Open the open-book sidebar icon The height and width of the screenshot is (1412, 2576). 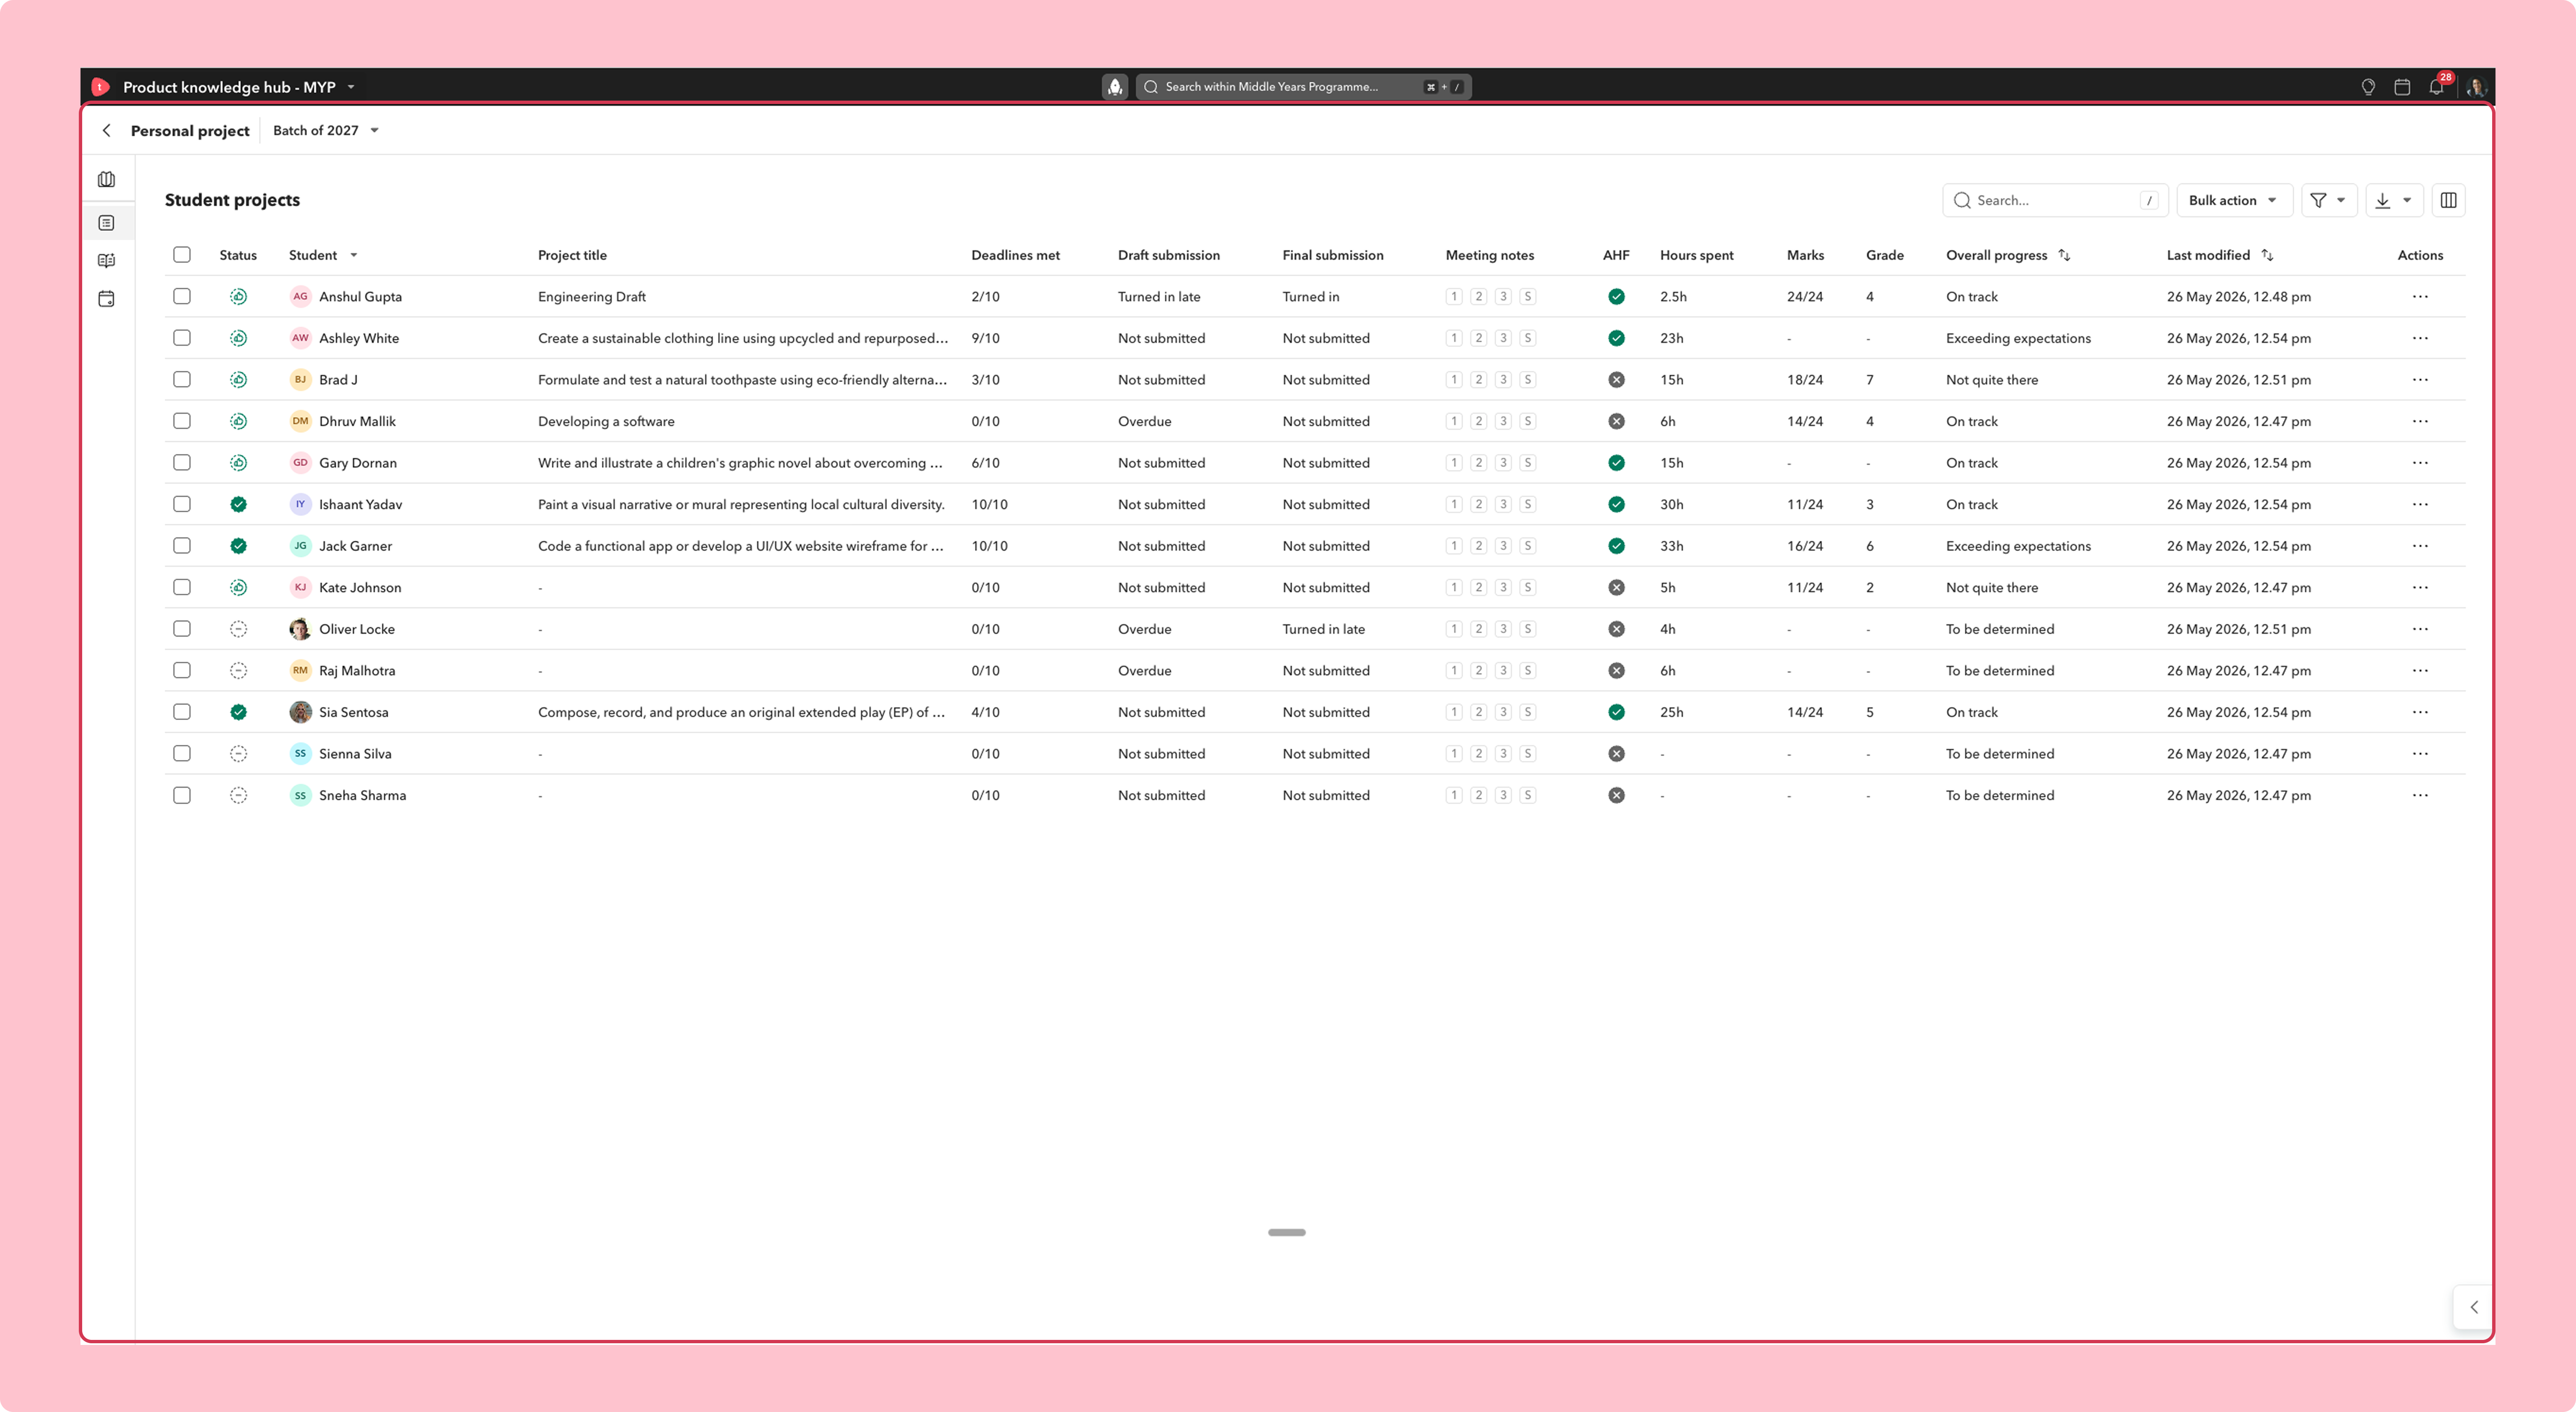tap(107, 261)
